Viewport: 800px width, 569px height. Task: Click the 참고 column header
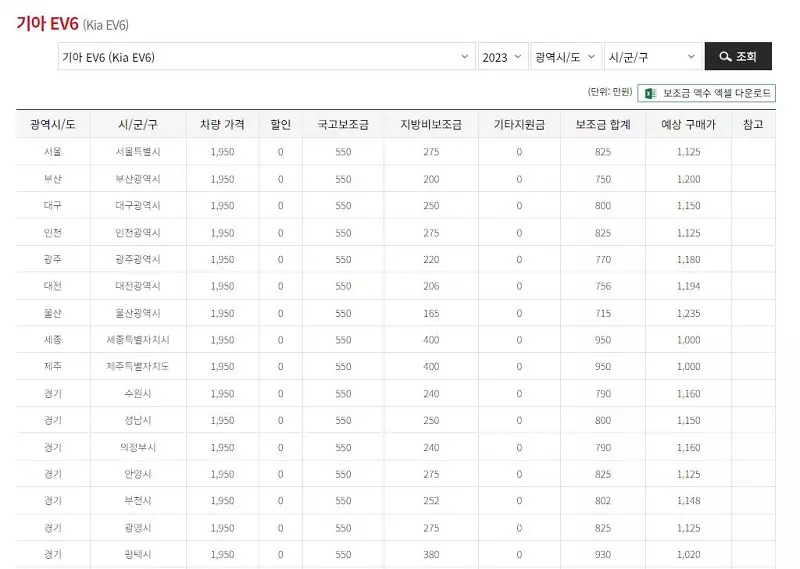coord(753,125)
